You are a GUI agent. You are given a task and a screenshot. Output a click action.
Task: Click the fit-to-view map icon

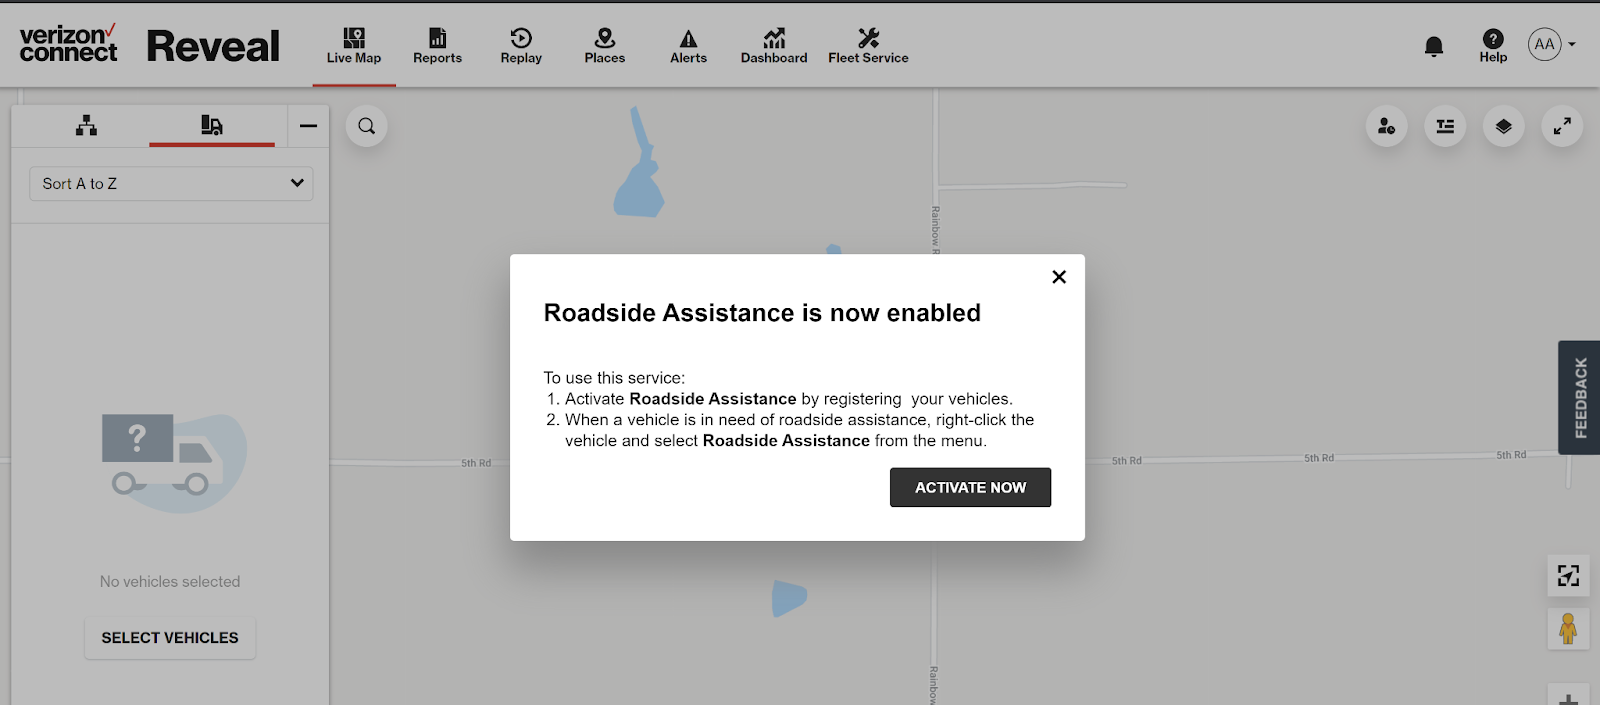click(x=1568, y=576)
